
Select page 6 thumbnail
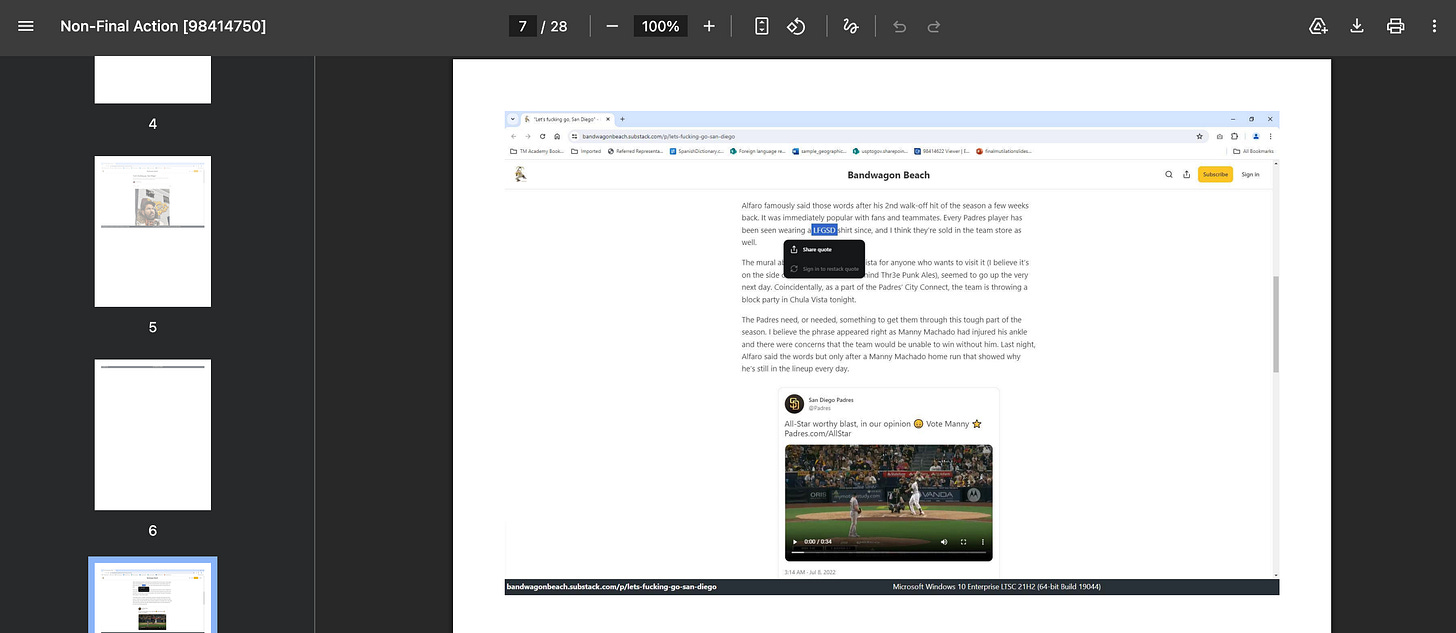[x=153, y=435]
